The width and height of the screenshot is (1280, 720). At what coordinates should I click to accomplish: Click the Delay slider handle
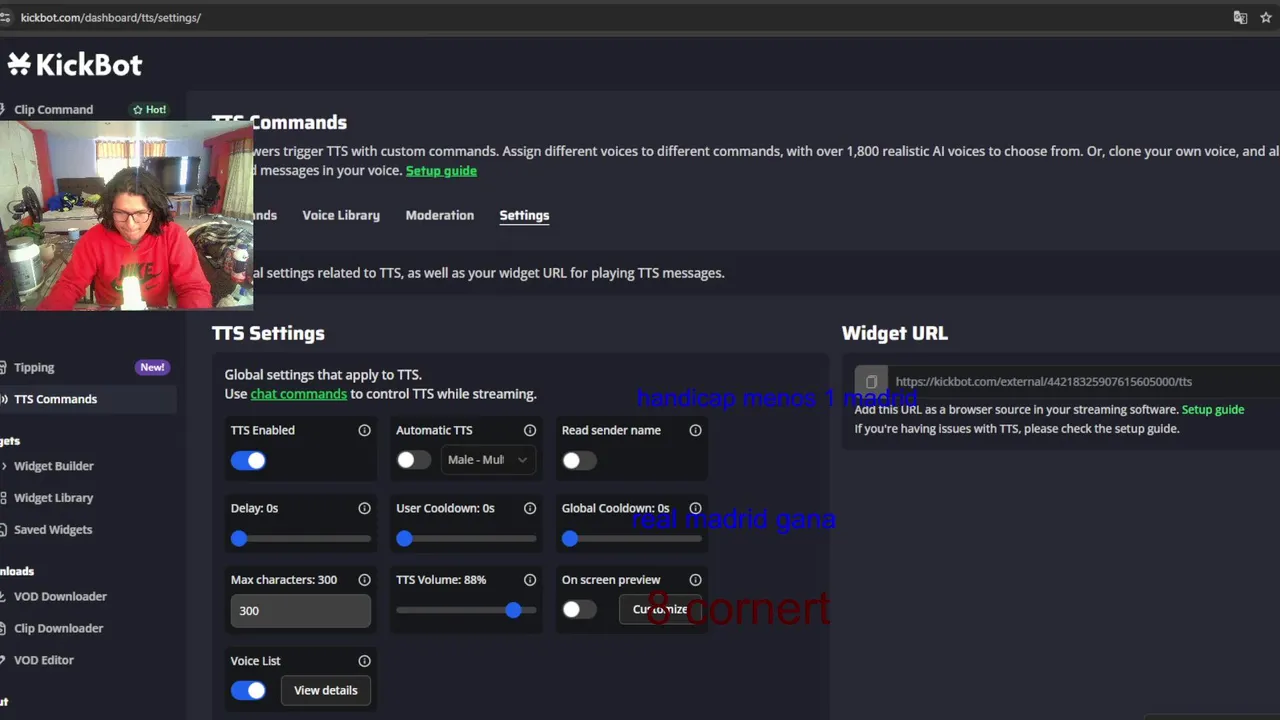239,539
